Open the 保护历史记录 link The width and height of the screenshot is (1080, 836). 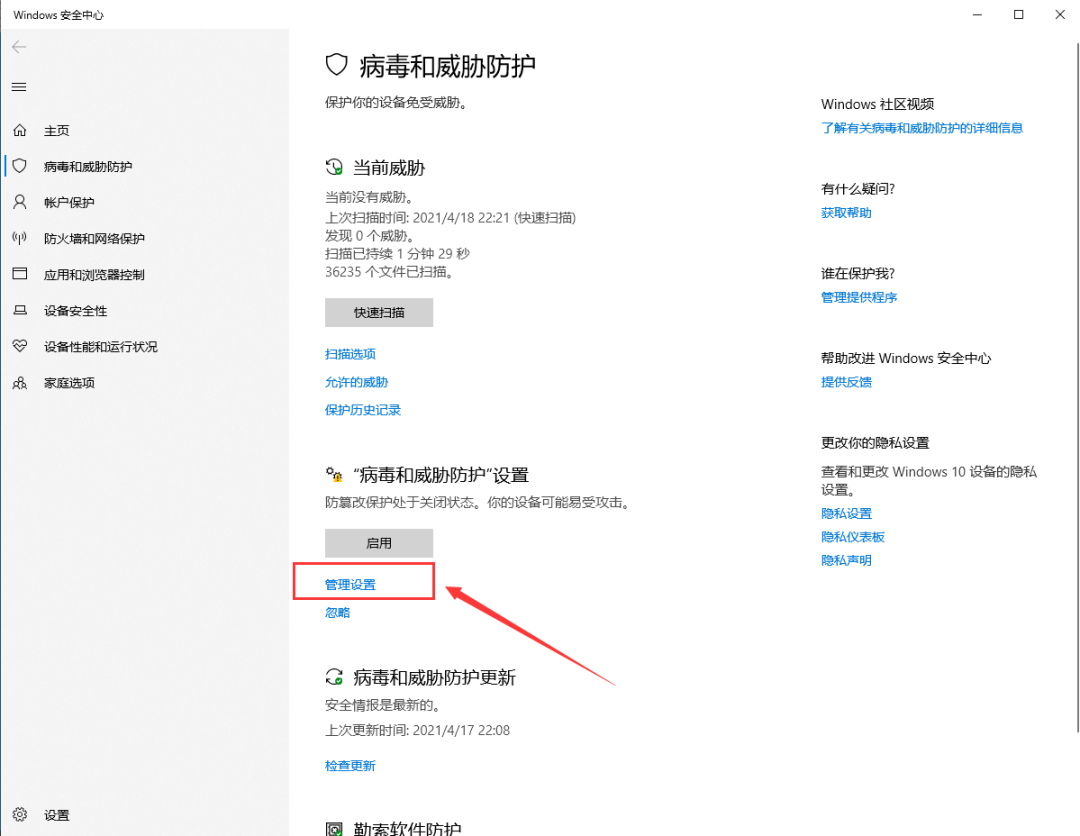point(363,410)
